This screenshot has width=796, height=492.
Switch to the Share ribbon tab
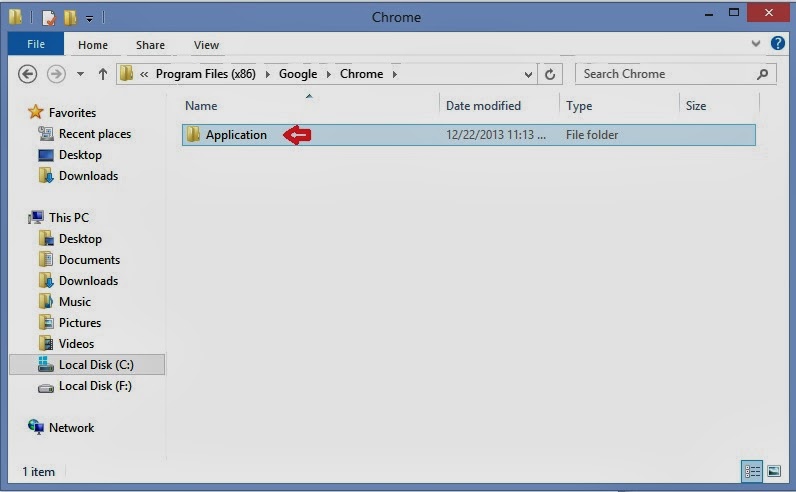click(x=150, y=45)
